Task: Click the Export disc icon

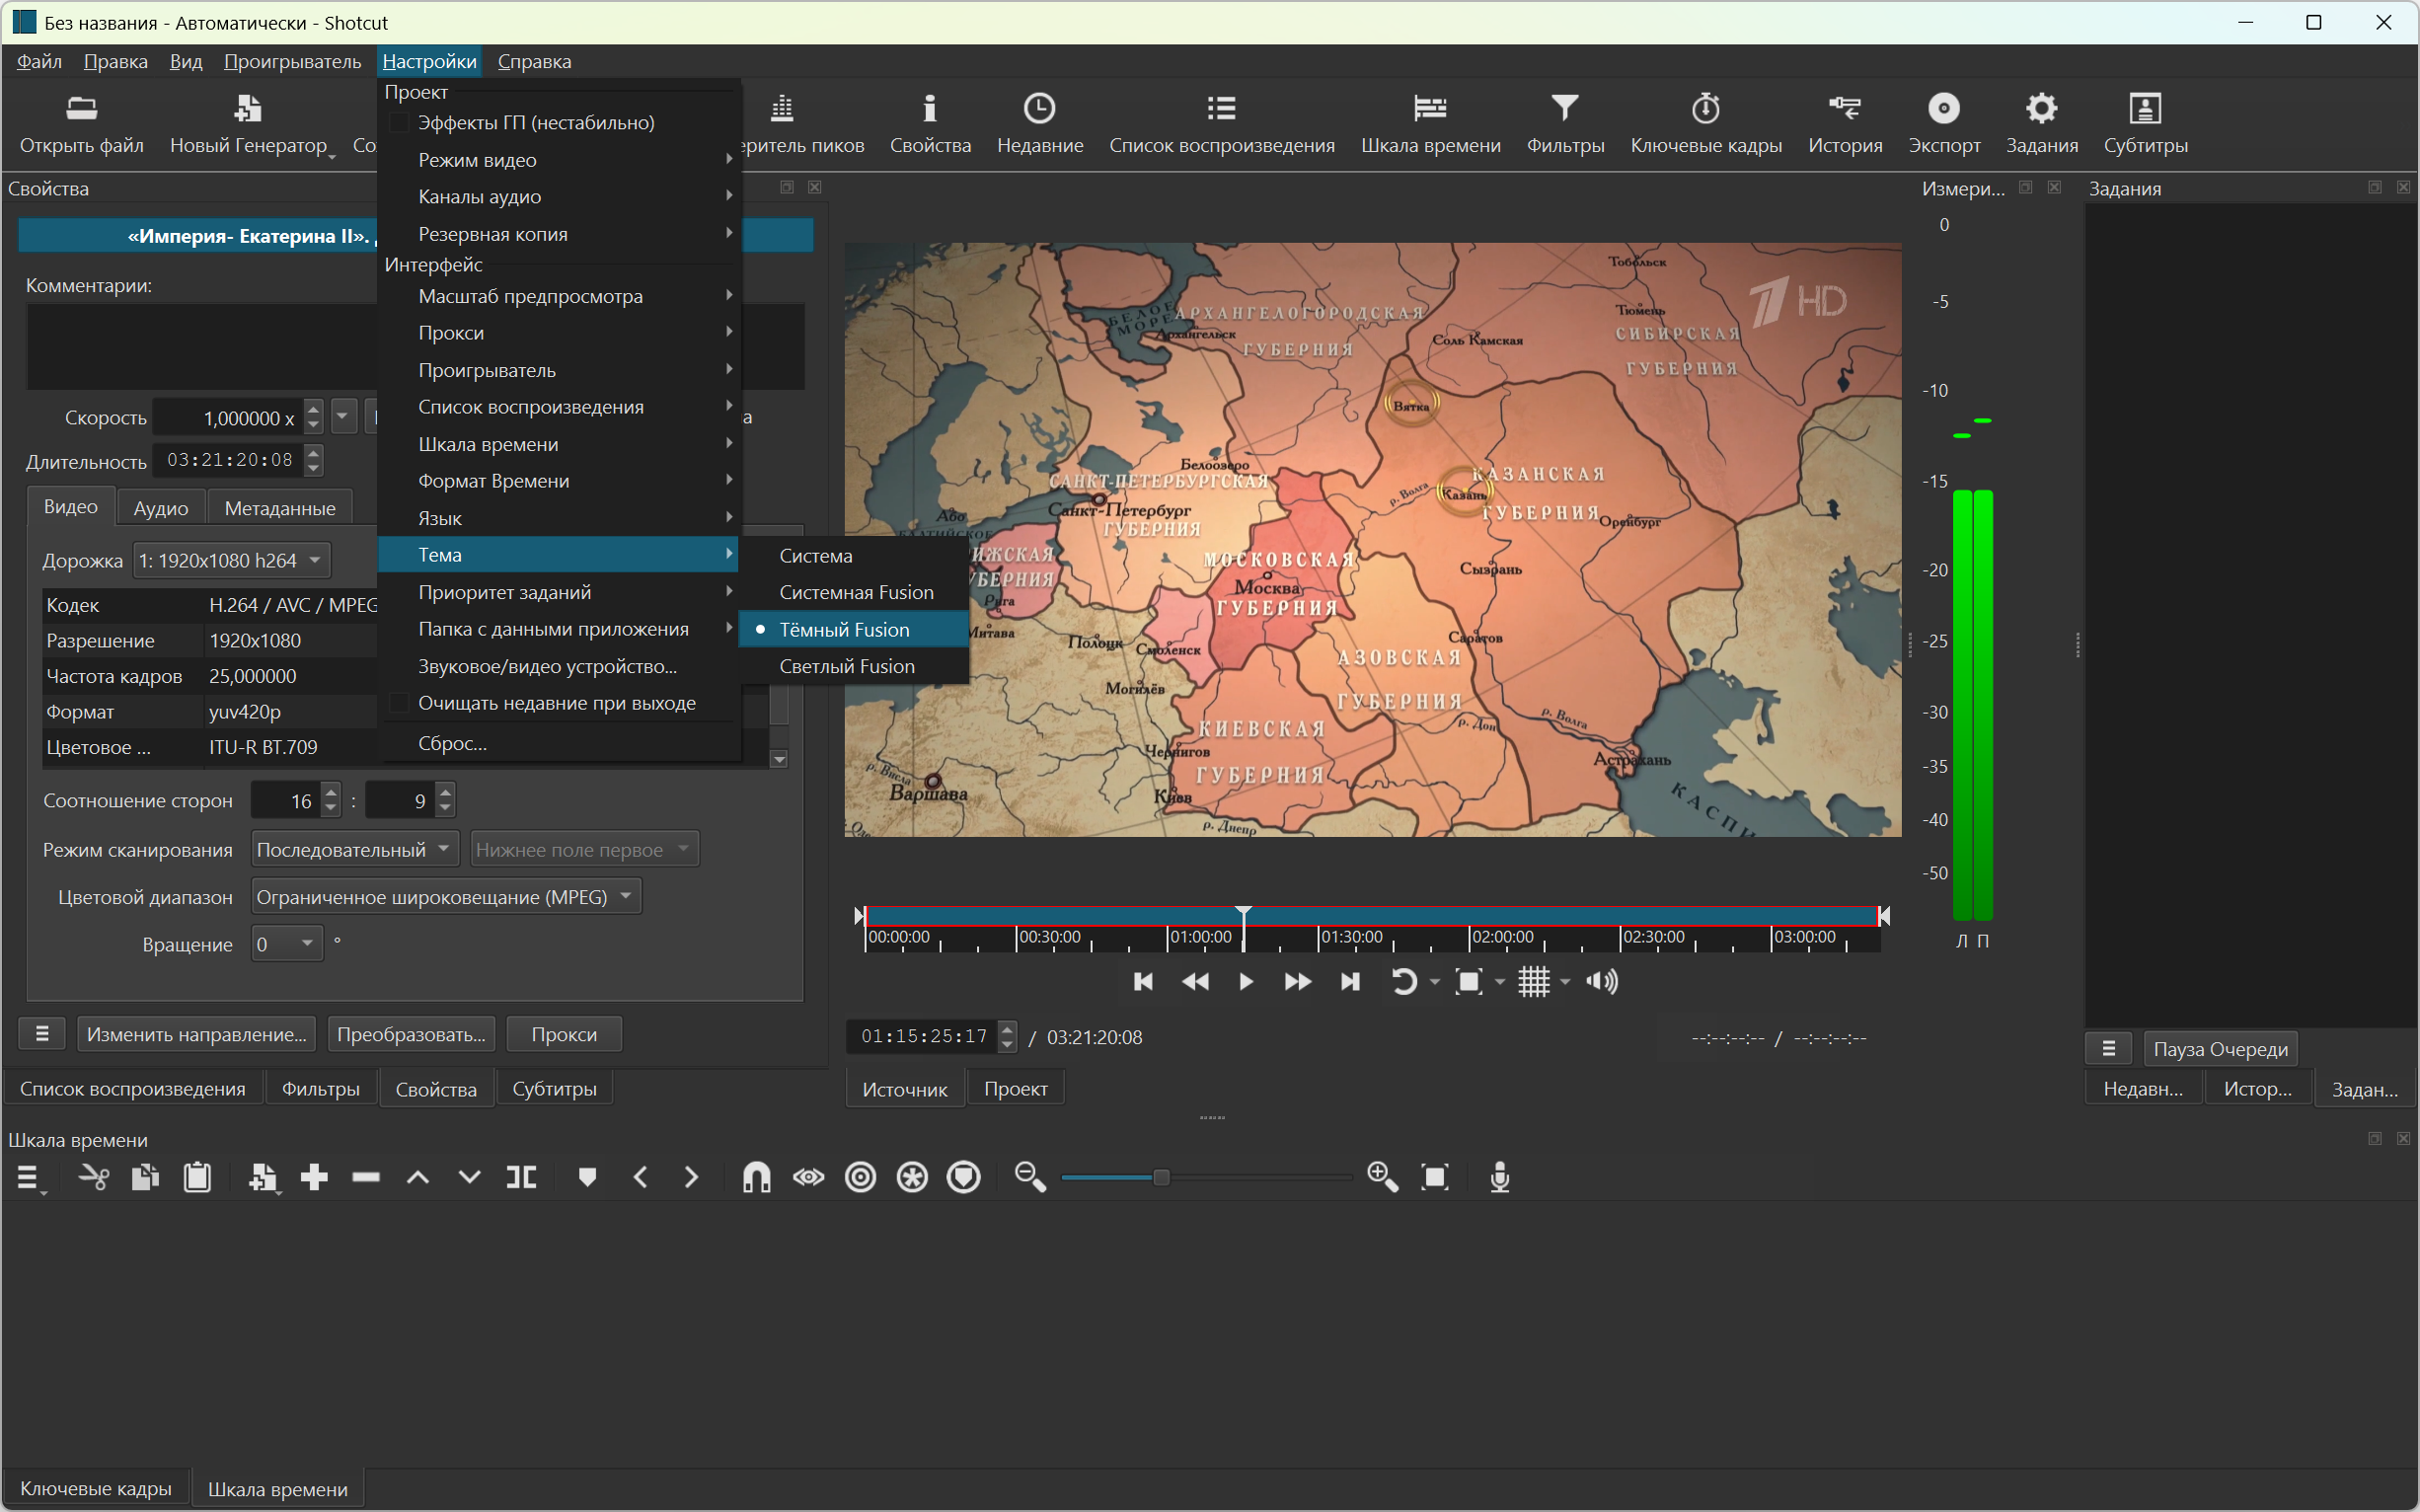Action: pos(1943,108)
